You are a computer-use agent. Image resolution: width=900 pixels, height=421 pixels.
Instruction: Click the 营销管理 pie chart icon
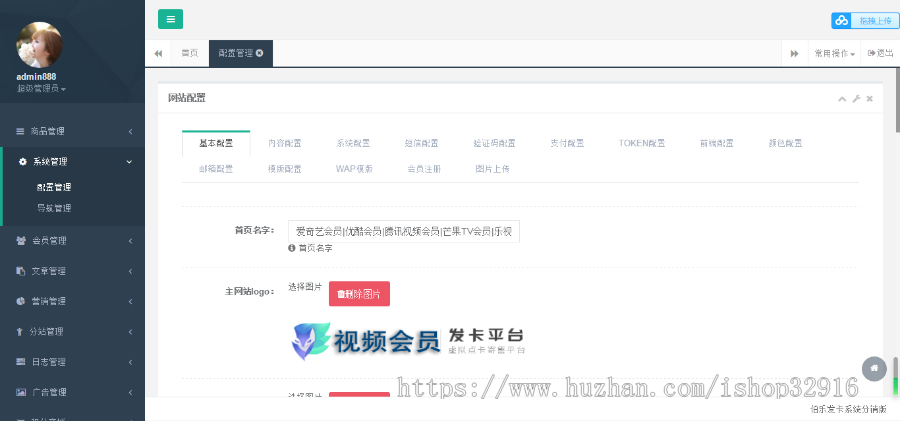click(20, 301)
